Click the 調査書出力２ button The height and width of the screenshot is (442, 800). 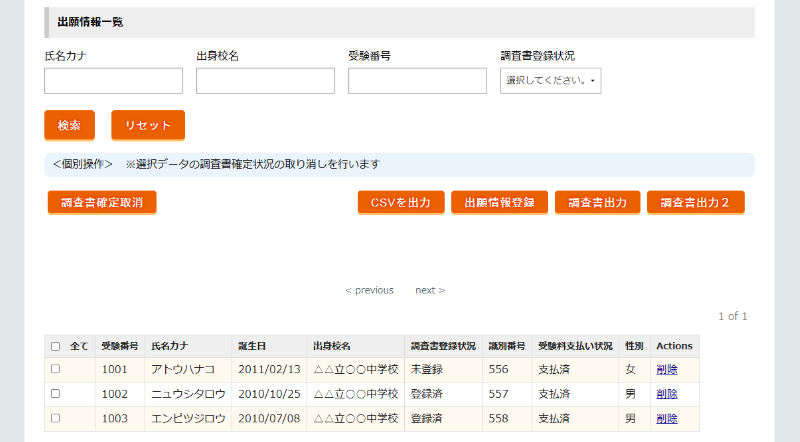pyautogui.click(x=695, y=203)
